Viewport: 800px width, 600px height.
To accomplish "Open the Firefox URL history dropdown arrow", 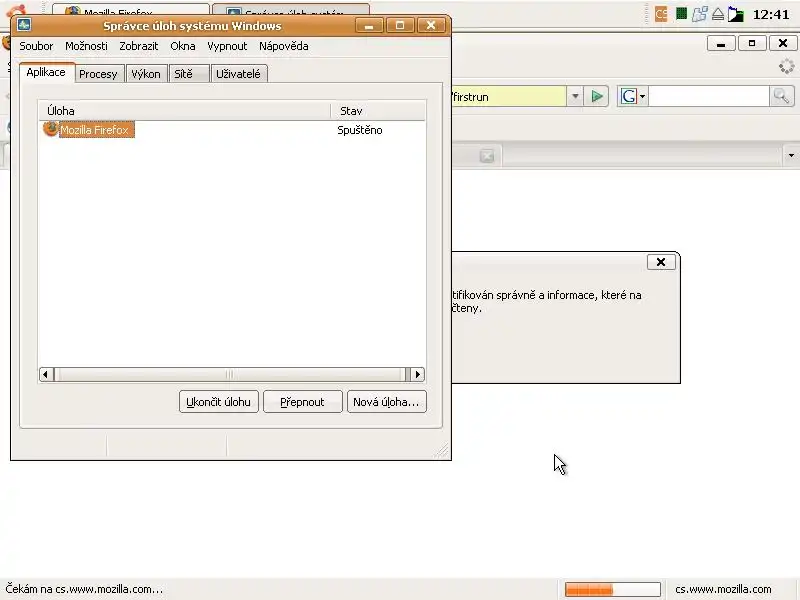I will (575, 96).
